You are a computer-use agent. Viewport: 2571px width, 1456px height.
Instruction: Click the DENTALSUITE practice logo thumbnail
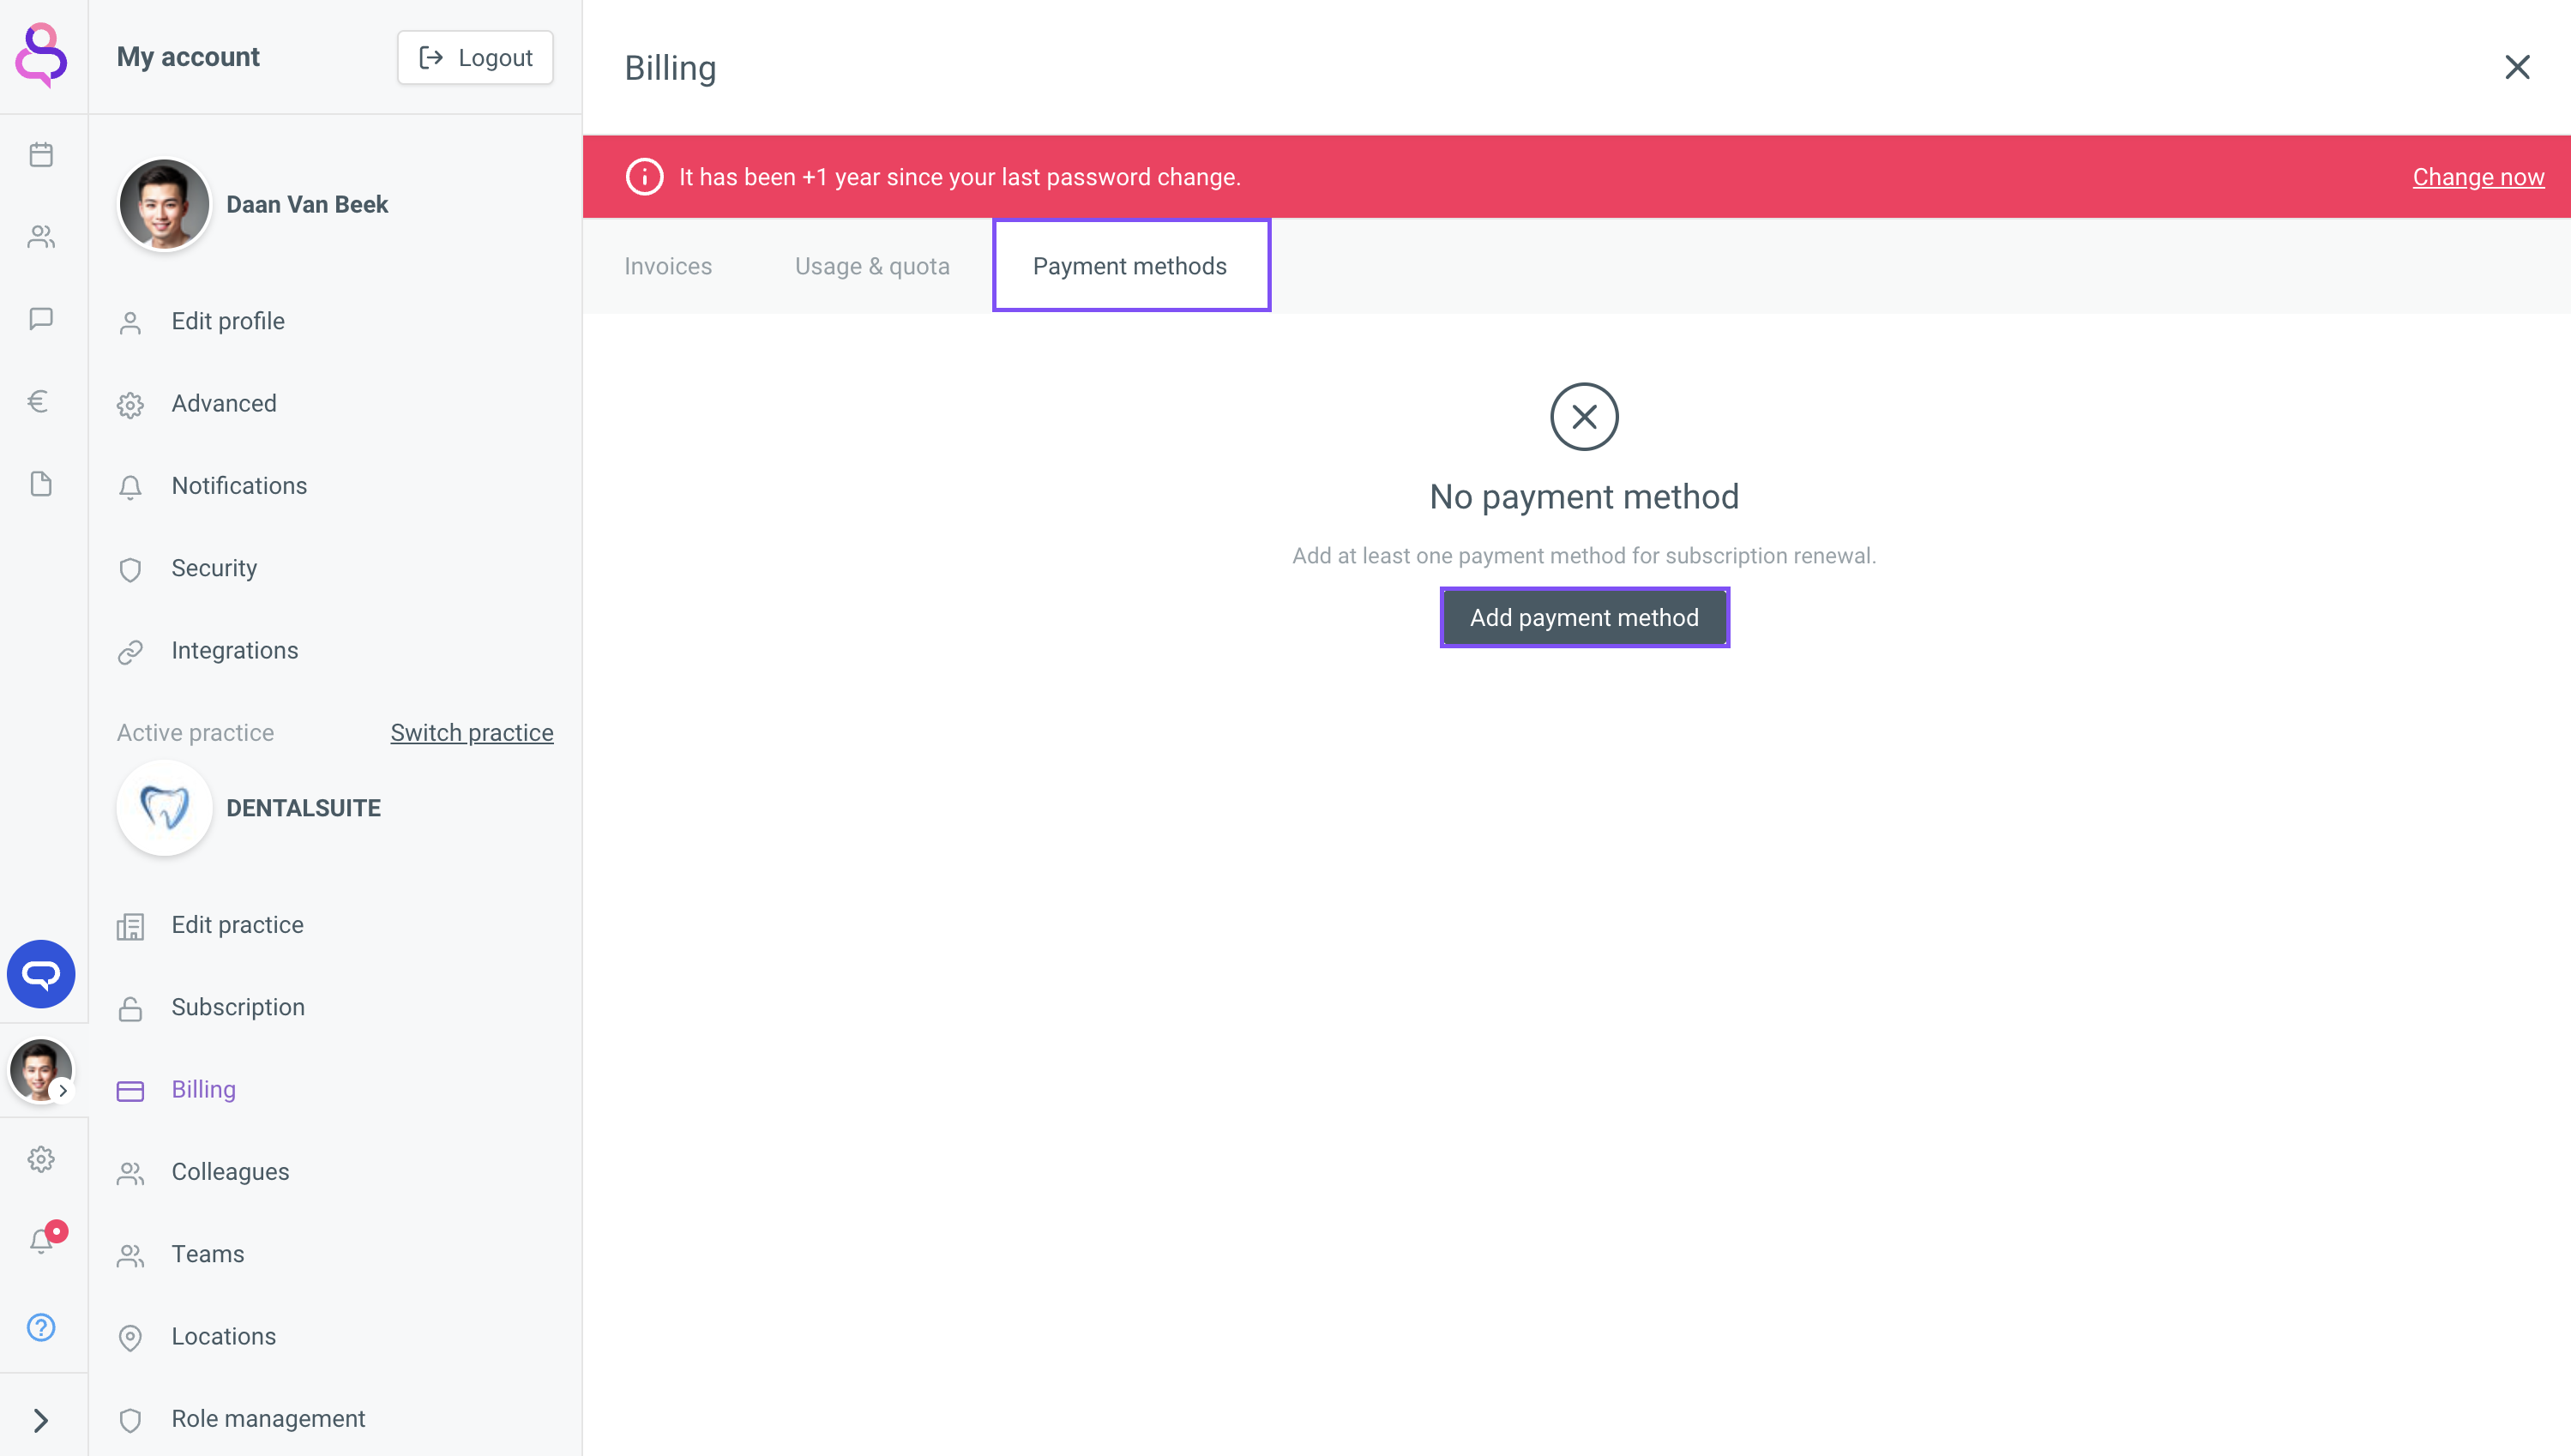(x=165, y=808)
